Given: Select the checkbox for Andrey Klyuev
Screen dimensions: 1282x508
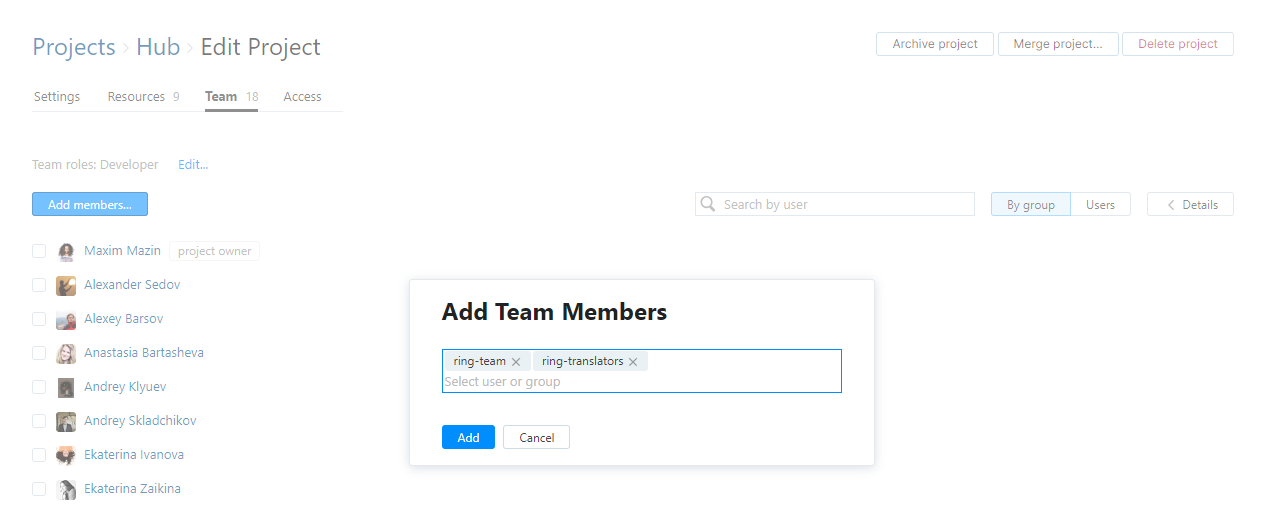Looking at the screenshot, I should [39, 387].
